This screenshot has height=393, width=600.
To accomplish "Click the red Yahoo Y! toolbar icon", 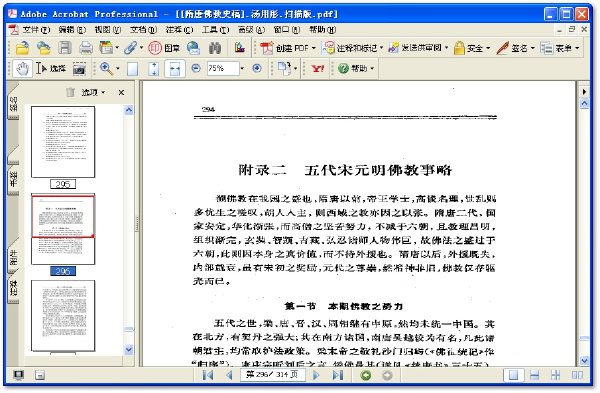I will (x=318, y=69).
